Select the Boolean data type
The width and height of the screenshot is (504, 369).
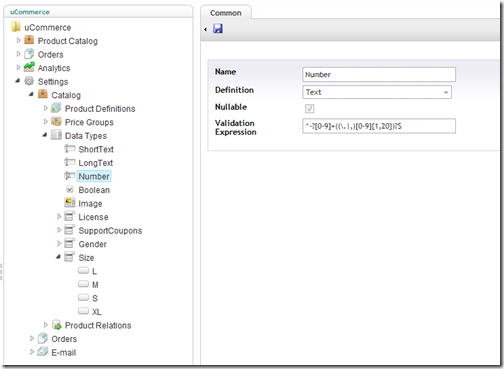click(x=94, y=190)
